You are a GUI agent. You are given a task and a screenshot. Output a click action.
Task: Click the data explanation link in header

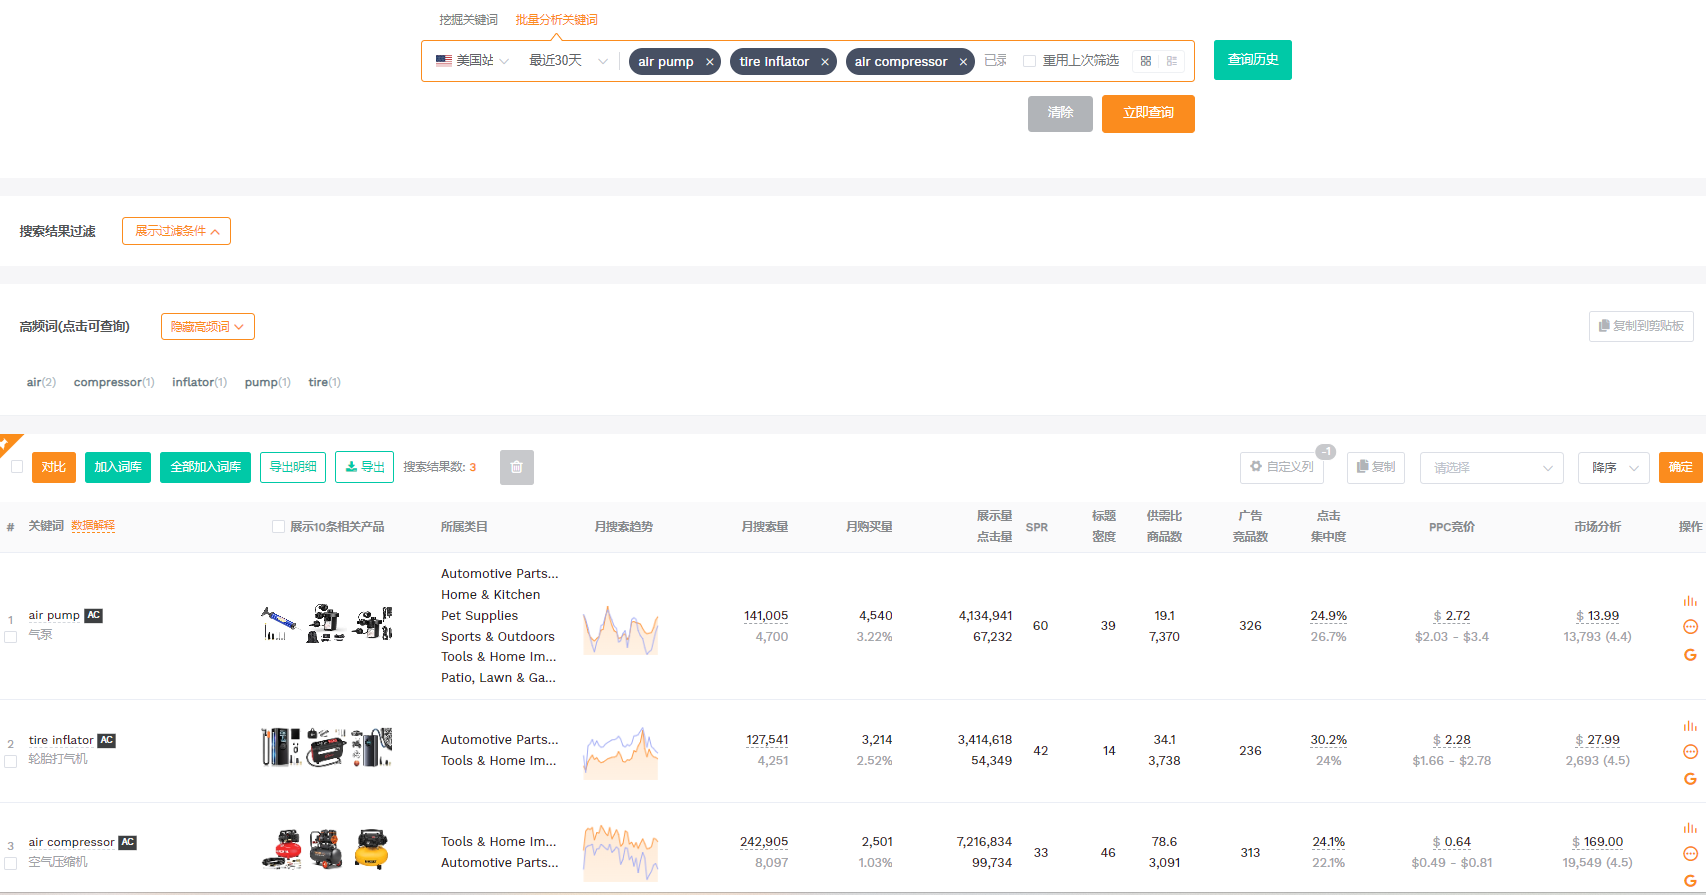[93, 526]
